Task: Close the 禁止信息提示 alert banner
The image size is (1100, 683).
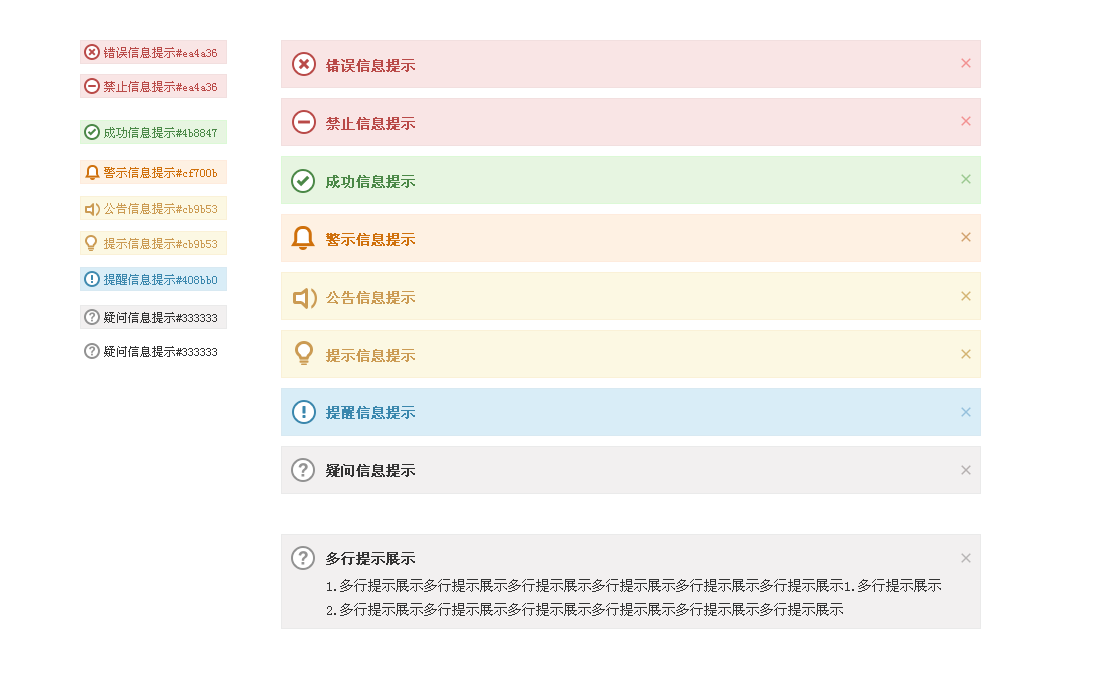Action: (x=966, y=121)
